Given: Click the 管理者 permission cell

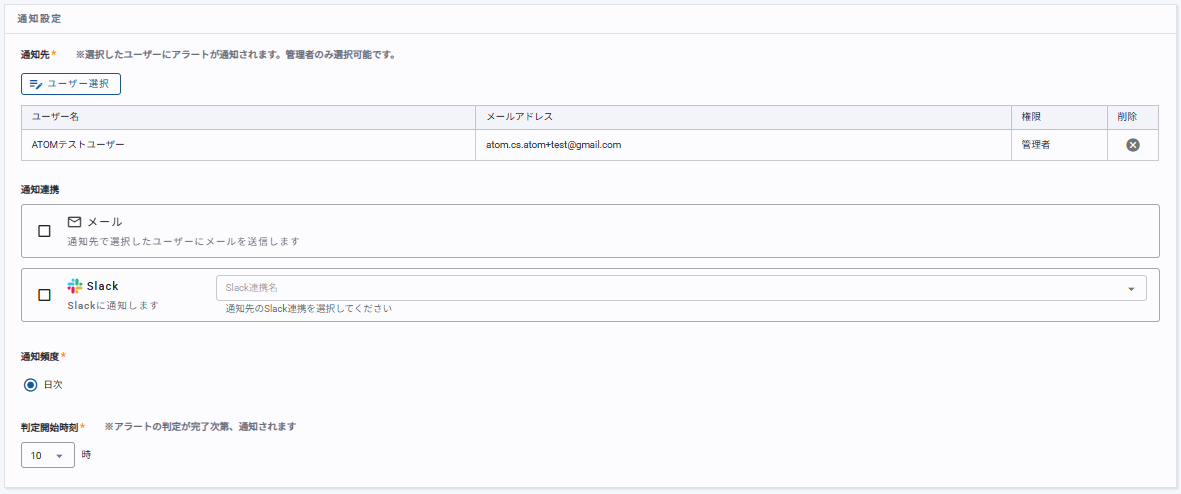Looking at the screenshot, I should click(1035, 145).
